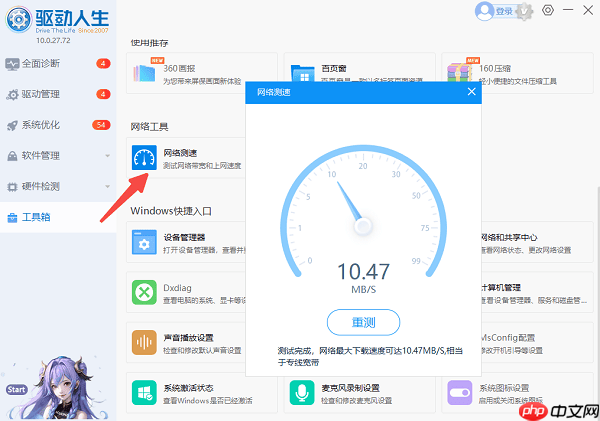The image size is (600, 421).
Task: Click the 系统优化 badge showing 54
Action: click(x=101, y=125)
